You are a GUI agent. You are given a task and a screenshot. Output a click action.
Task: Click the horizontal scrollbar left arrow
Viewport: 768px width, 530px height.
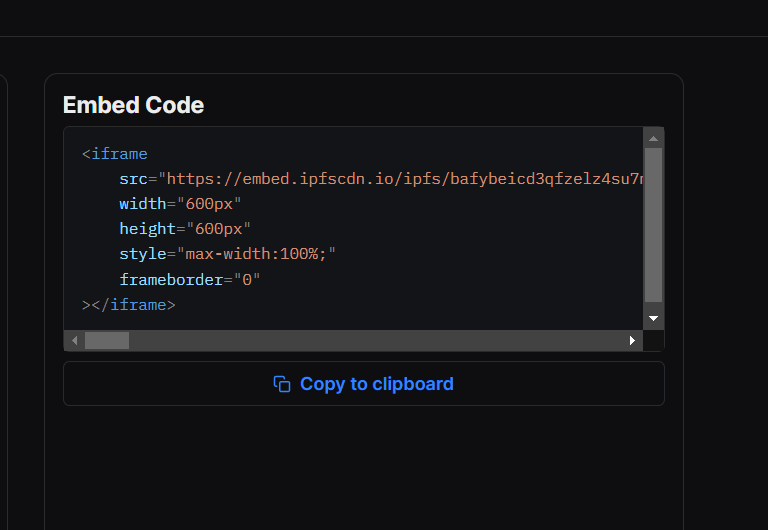point(74,341)
